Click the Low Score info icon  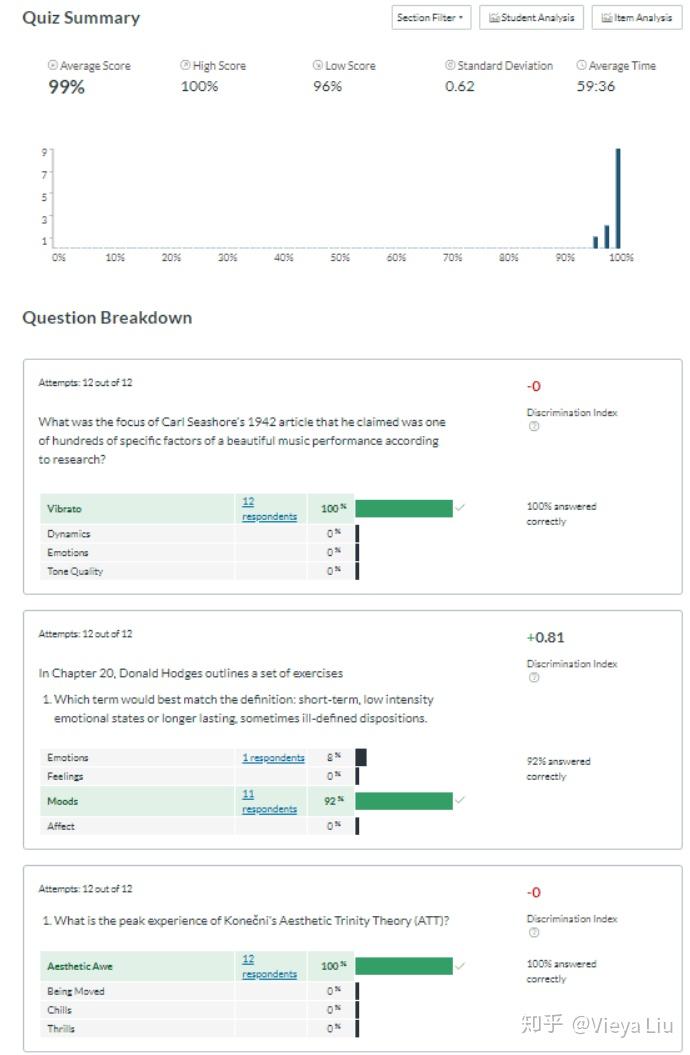(318, 66)
